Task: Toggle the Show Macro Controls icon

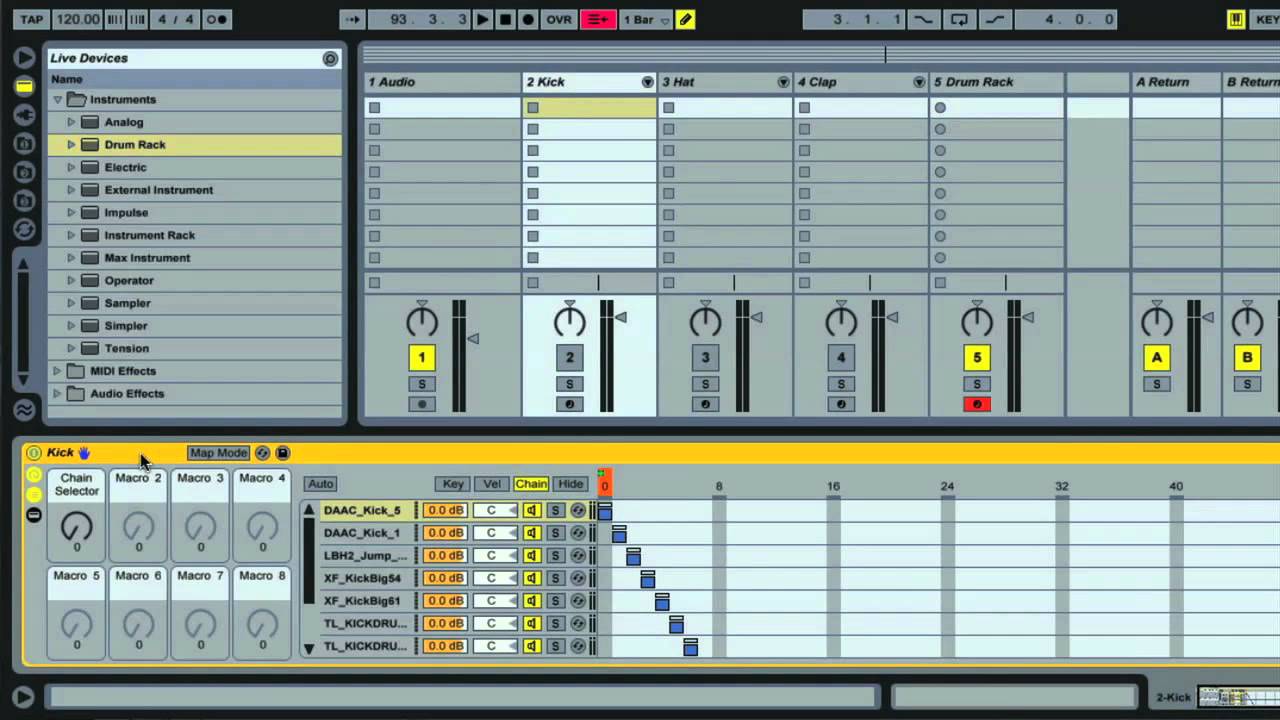Action: [x=34, y=475]
